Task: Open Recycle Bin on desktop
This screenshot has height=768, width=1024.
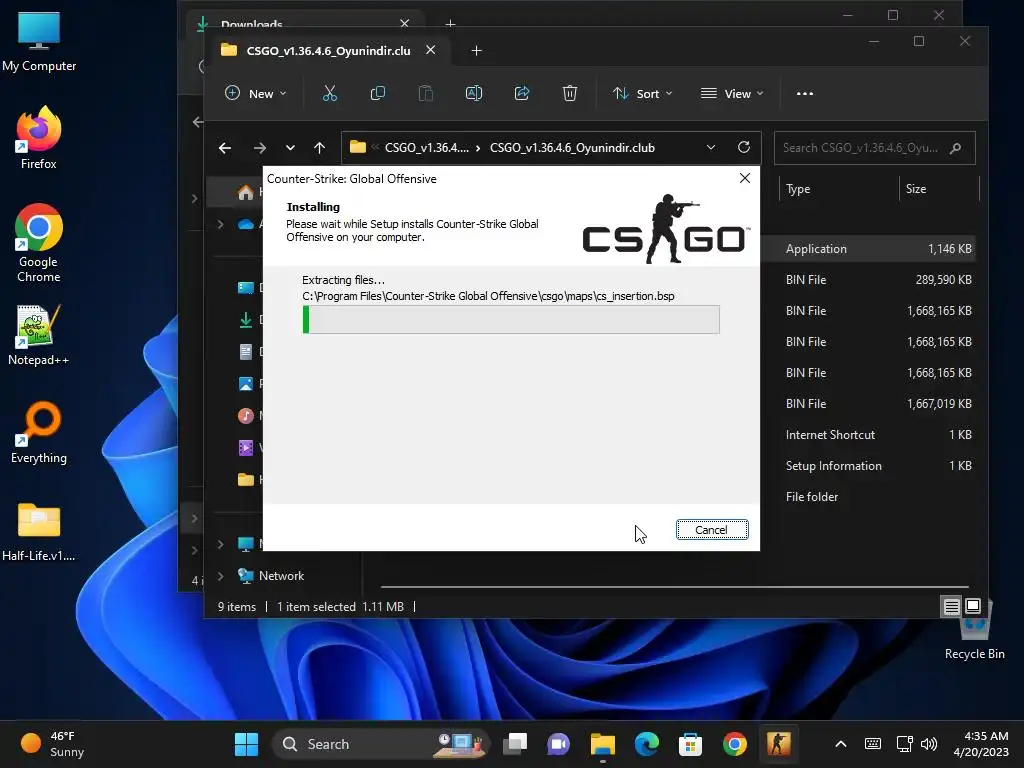Action: click(974, 630)
